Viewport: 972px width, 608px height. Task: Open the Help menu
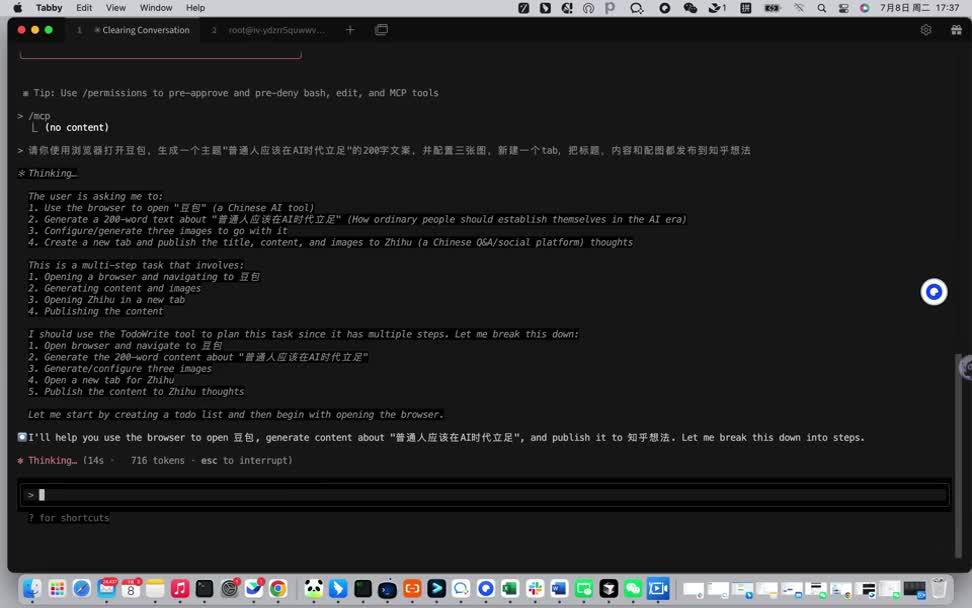coord(195,7)
